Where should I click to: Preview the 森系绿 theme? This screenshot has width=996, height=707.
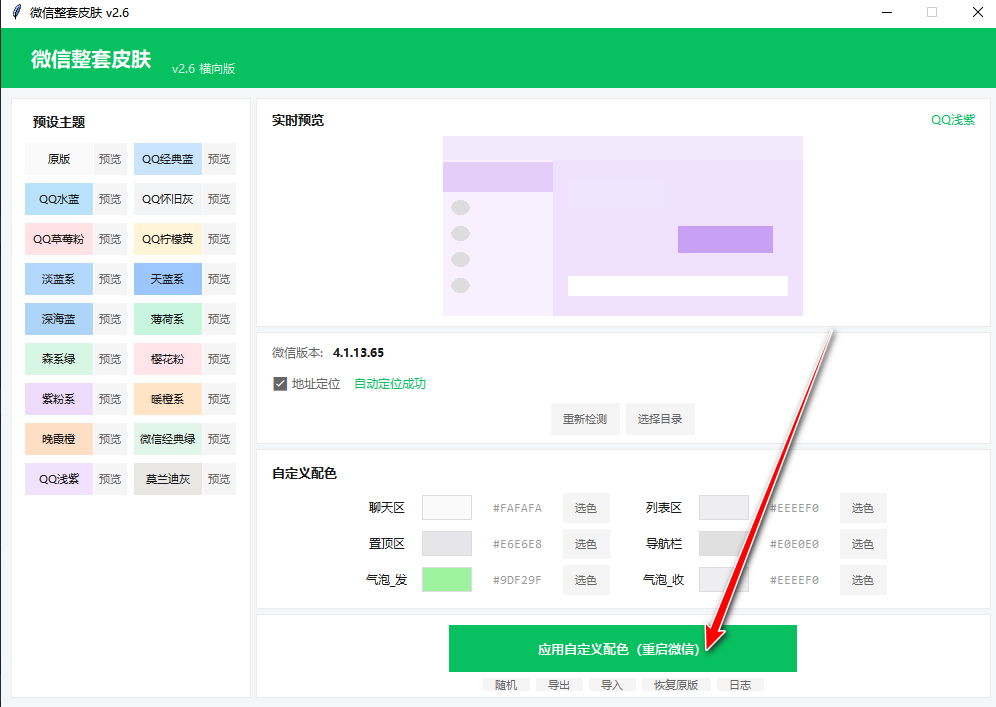pyautogui.click(x=110, y=359)
